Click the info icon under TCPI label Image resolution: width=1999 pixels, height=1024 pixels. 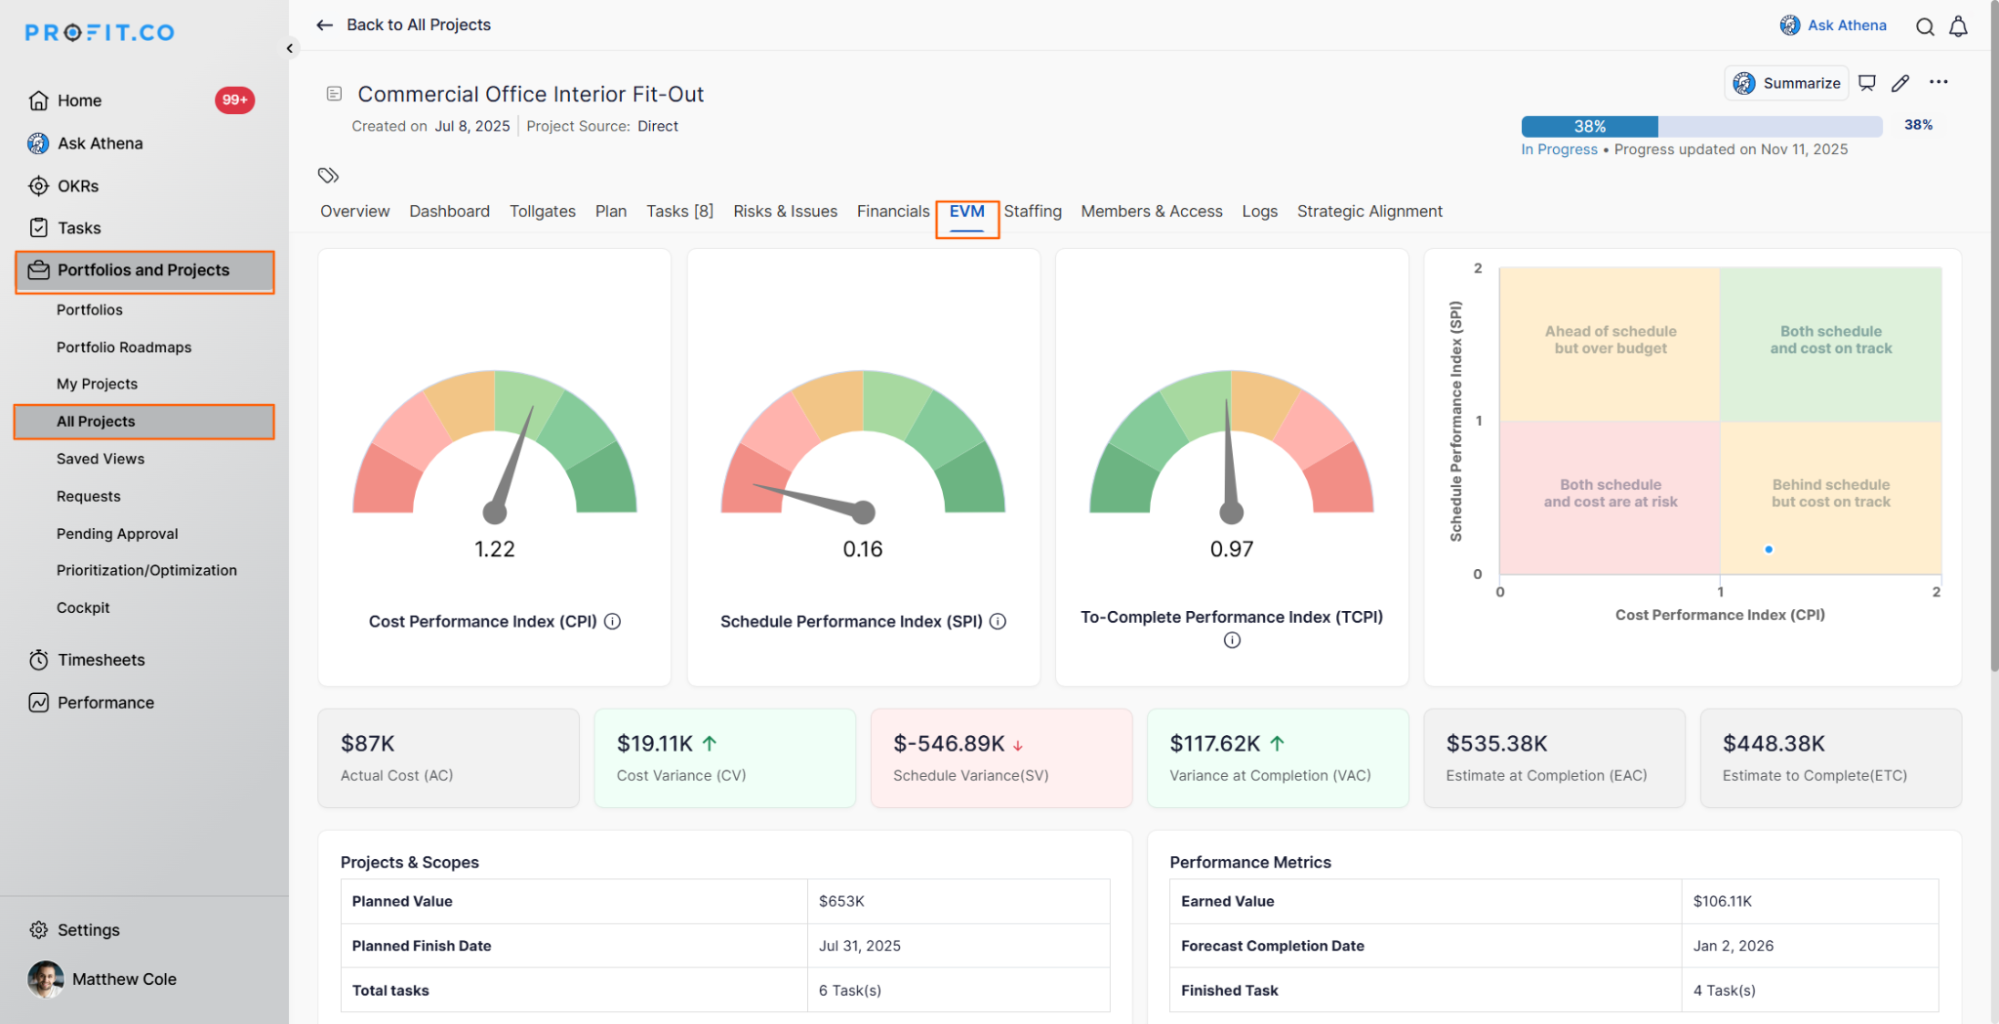click(1232, 640)
